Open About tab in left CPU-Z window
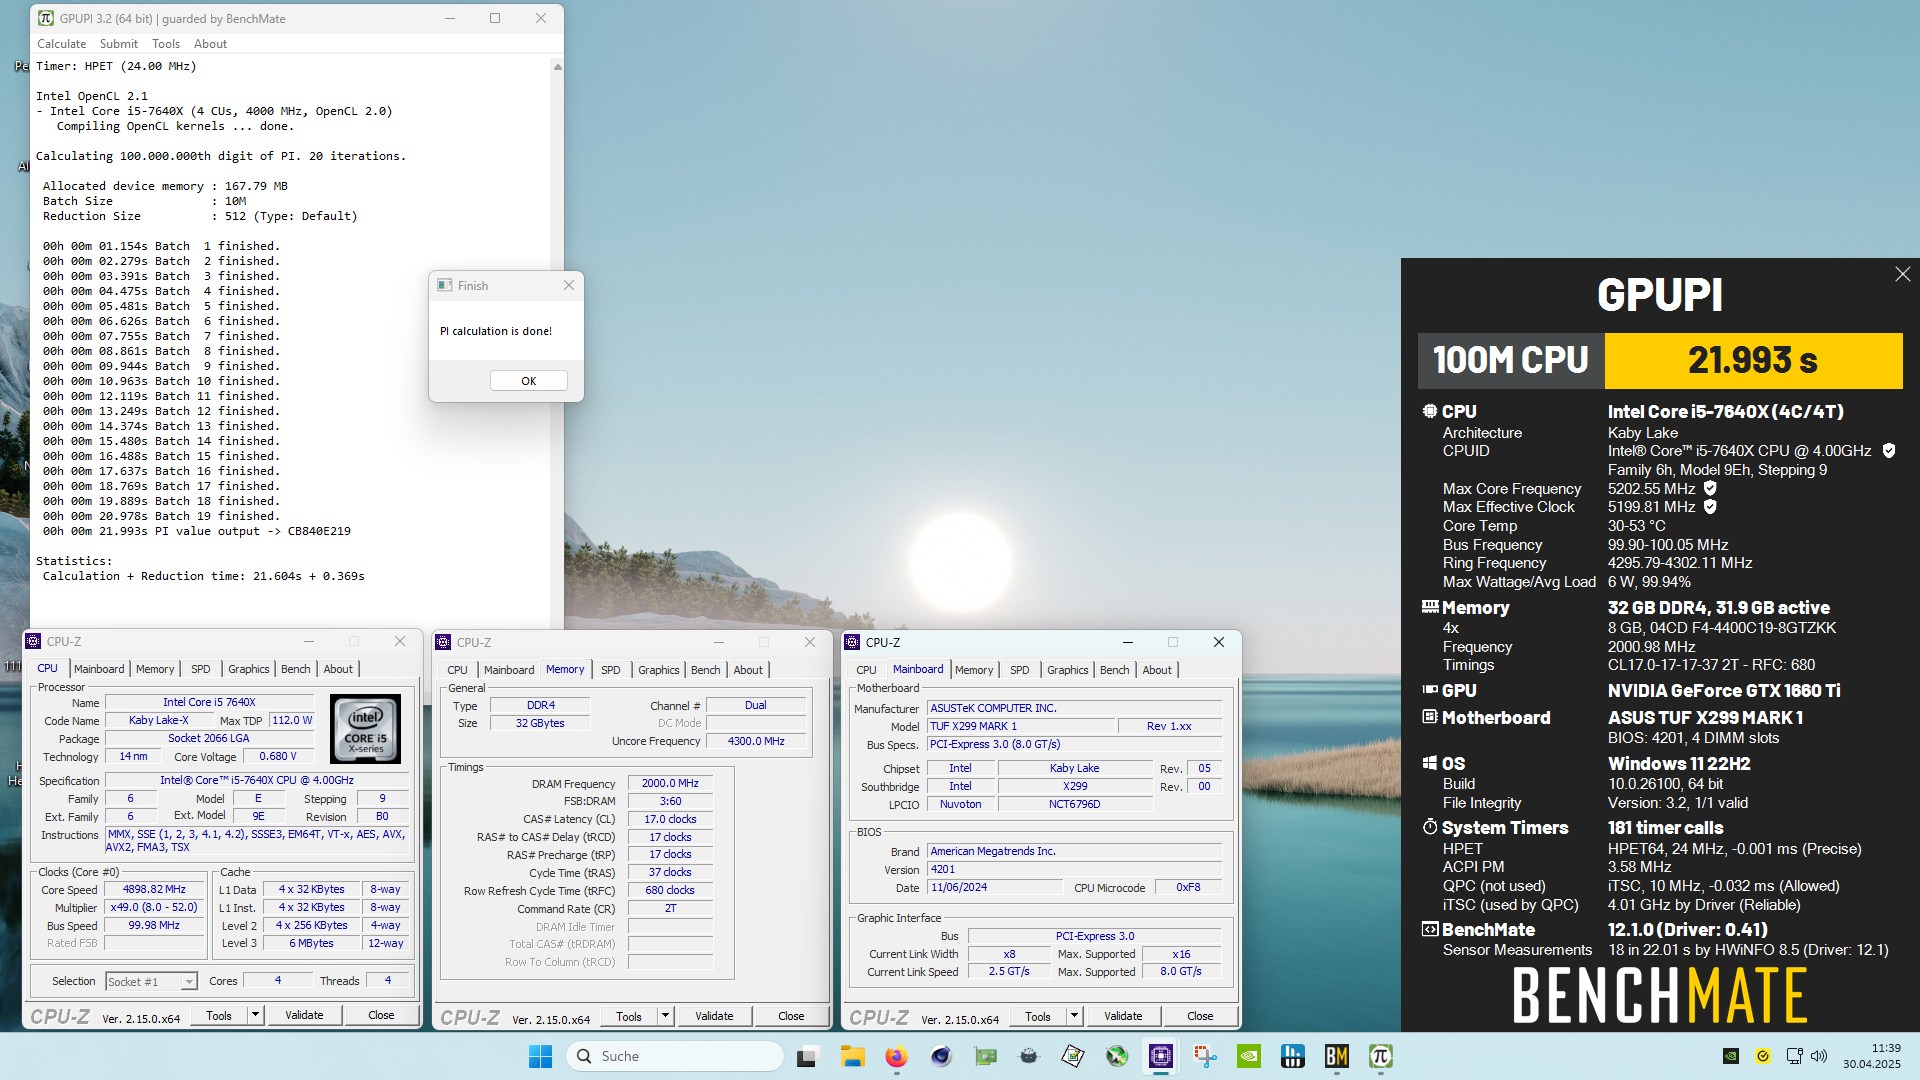The height and width of the screenshot is (1080, 1920). click(338, 669)
